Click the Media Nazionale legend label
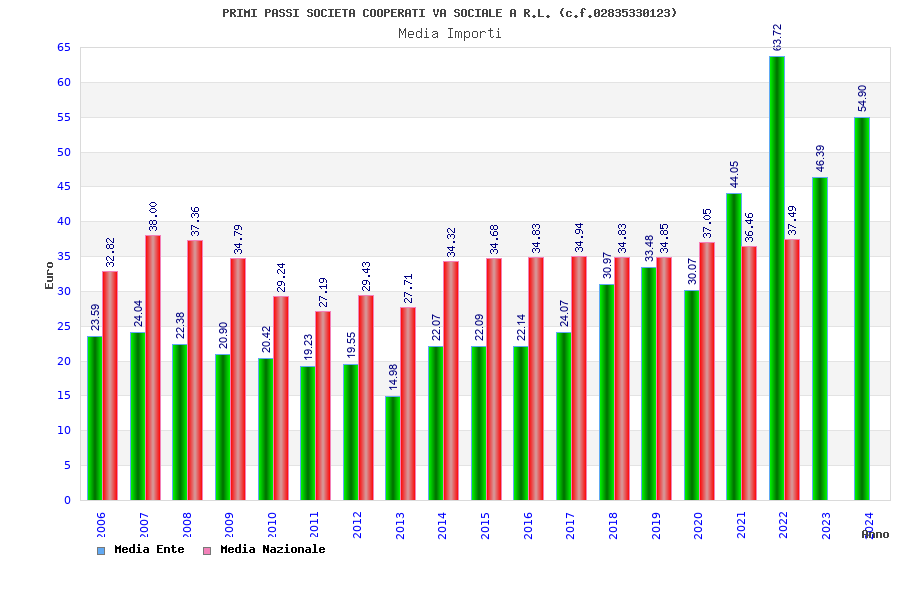This screenshot has width=900, height=600. pos(273,549)
